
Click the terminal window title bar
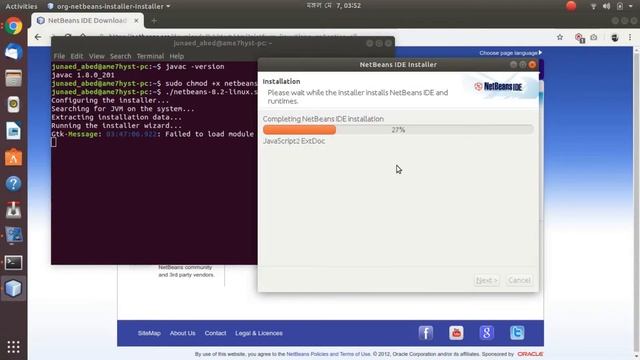click(x=222, y=43)
